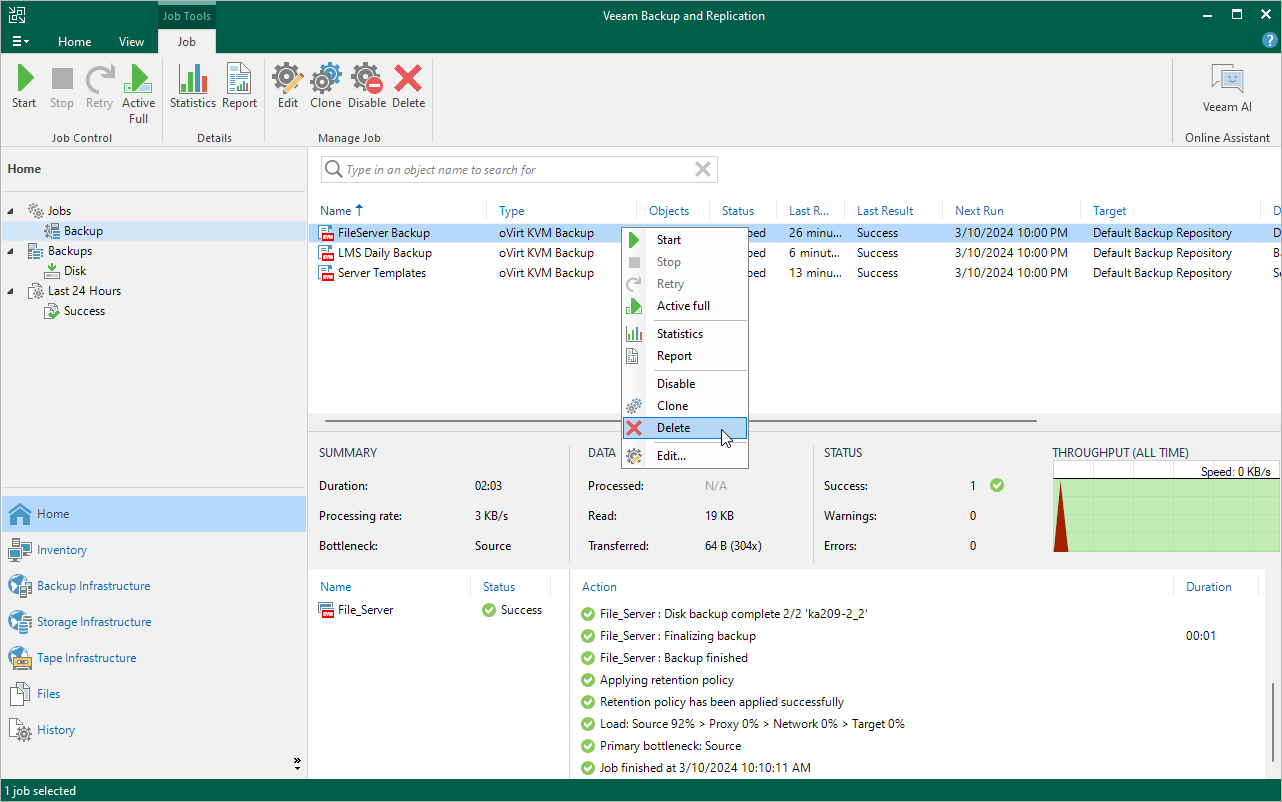Image resolution: width=1282 pixels, height=802 pixels.
Task: Switch to the Home ribbon tab
Action: [x=75, y=42]
